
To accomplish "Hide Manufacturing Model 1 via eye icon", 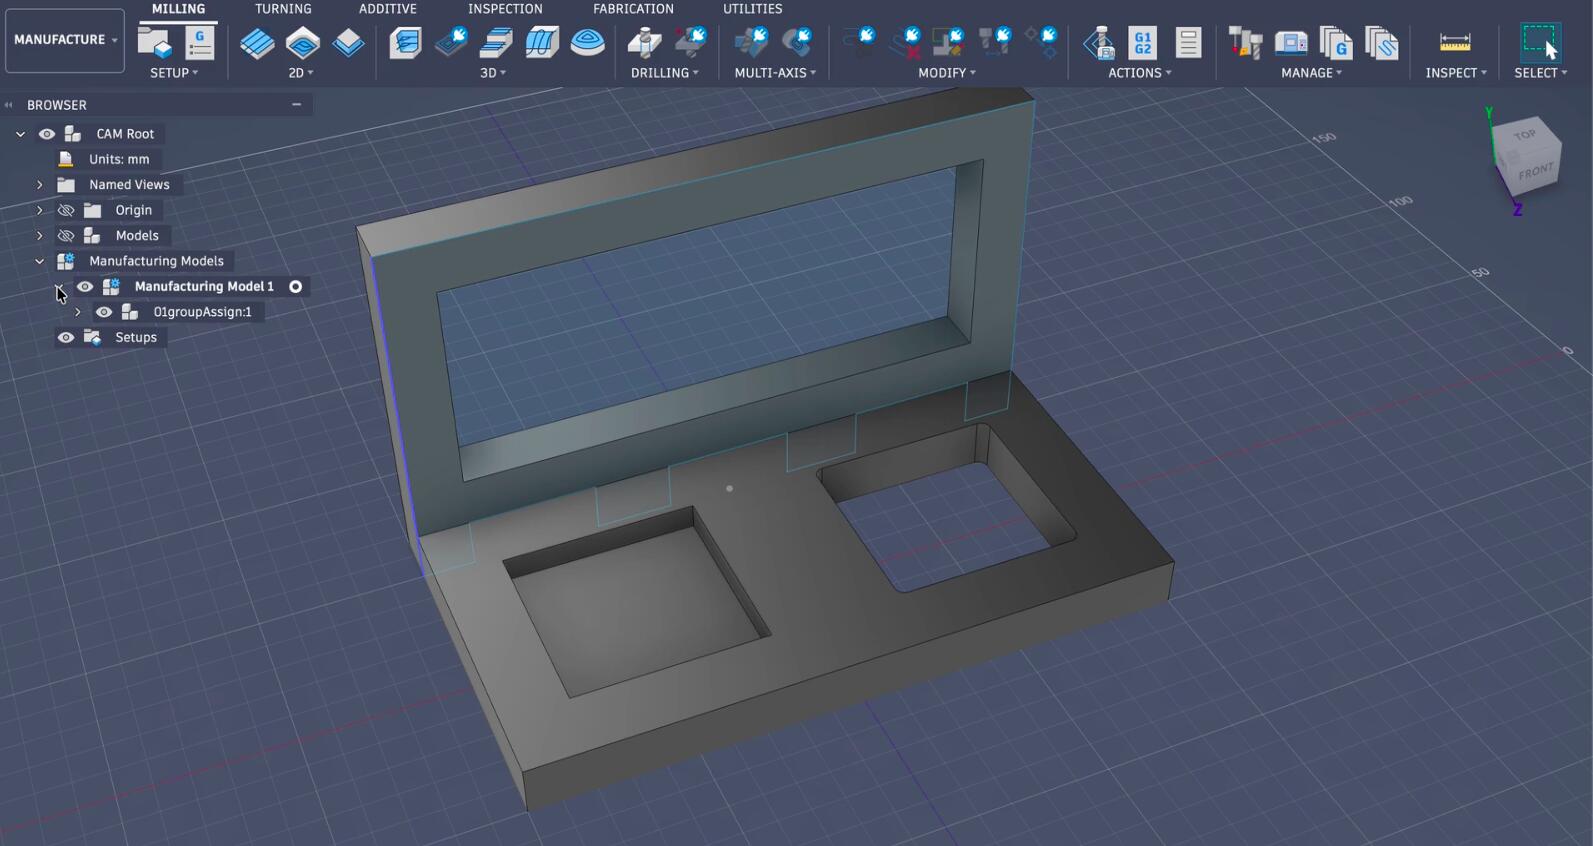I will tap(85, 287).
